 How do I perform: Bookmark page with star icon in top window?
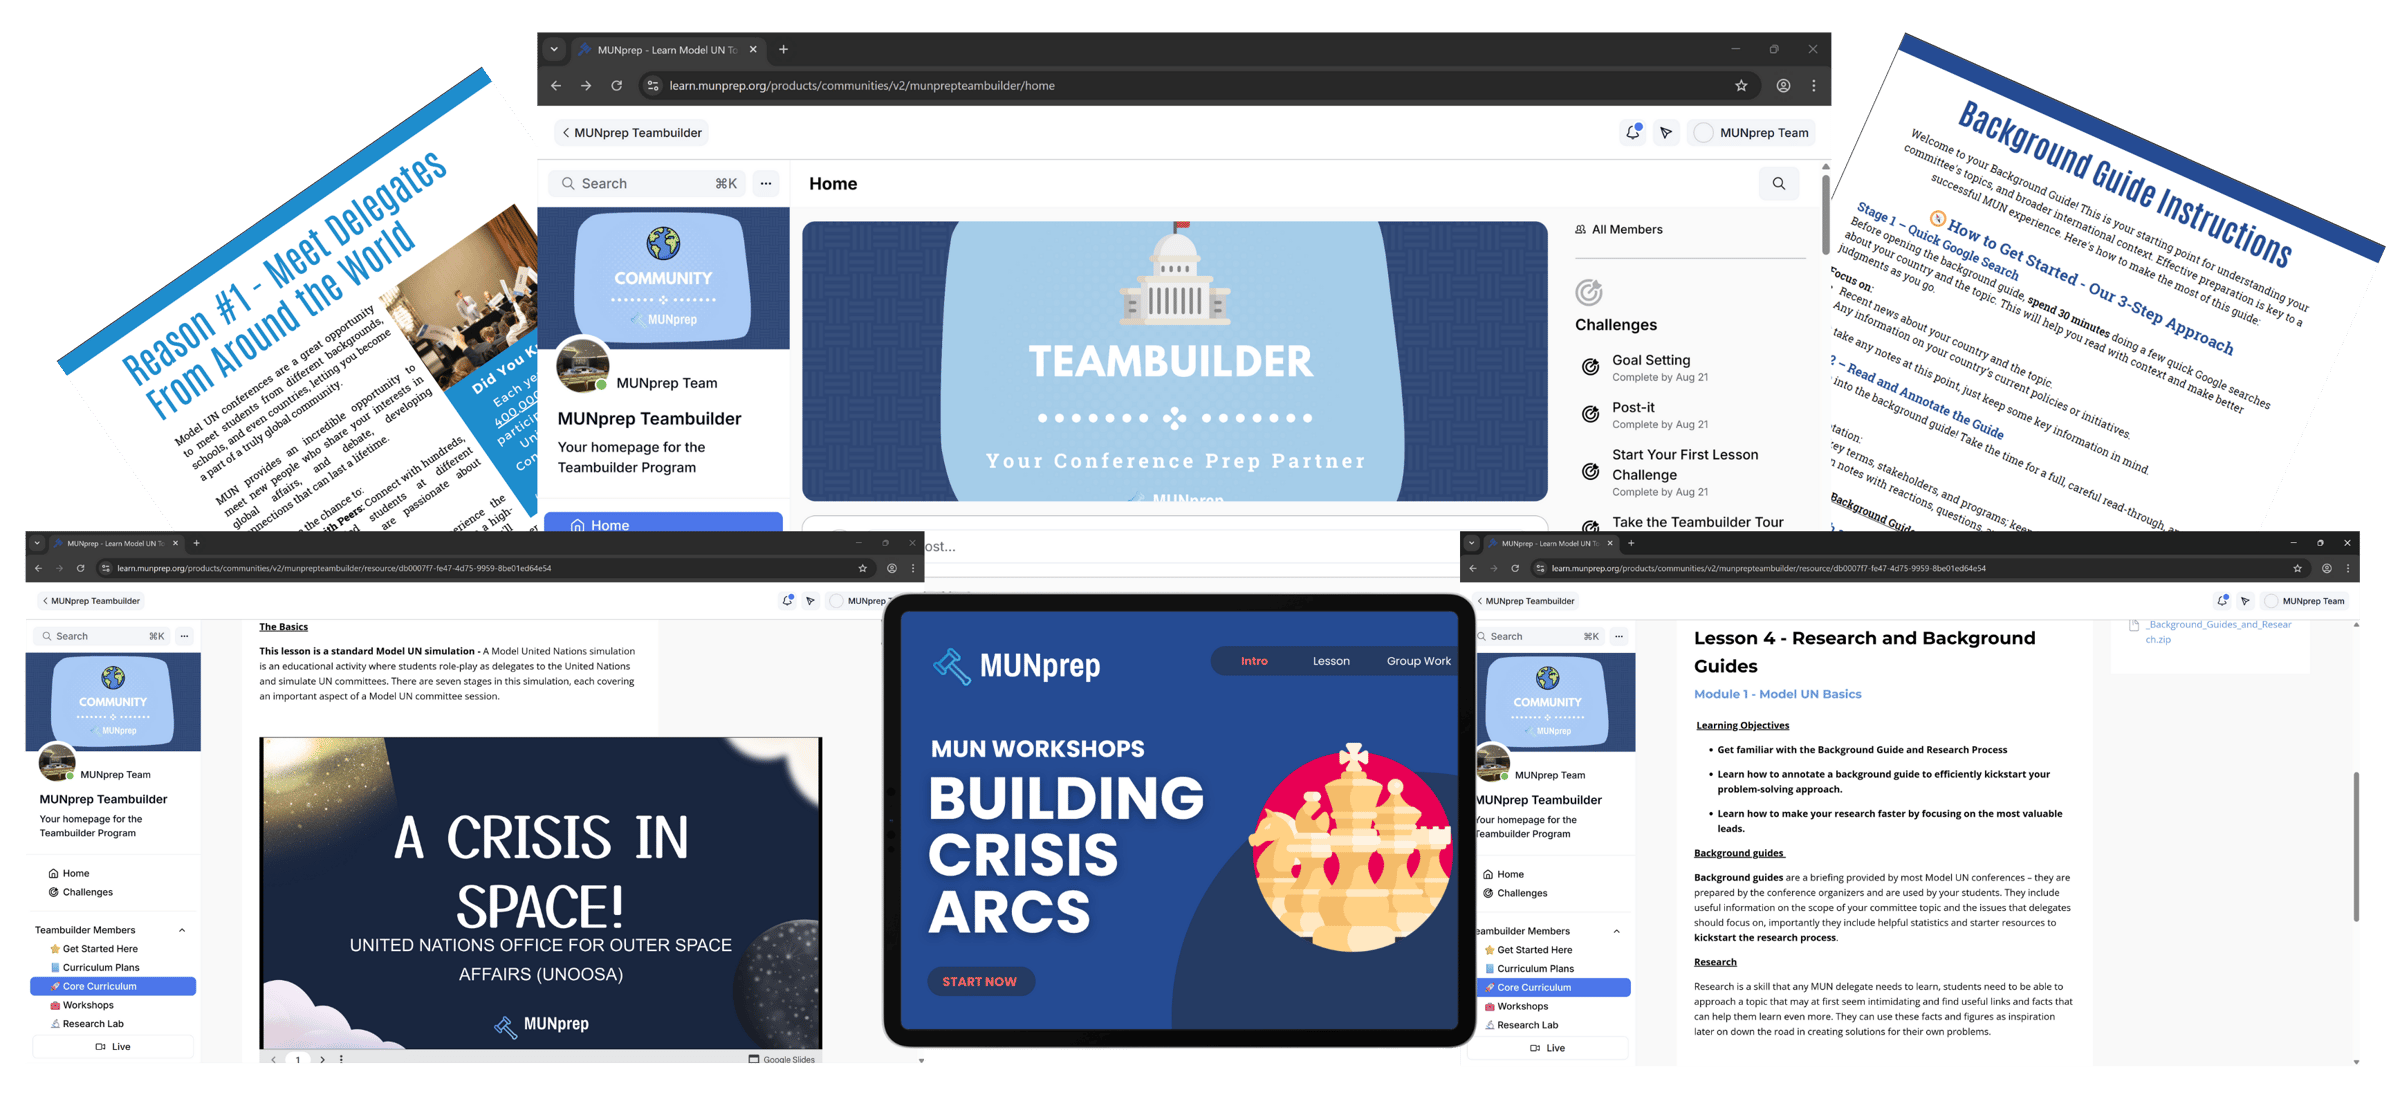point(1741,85)
